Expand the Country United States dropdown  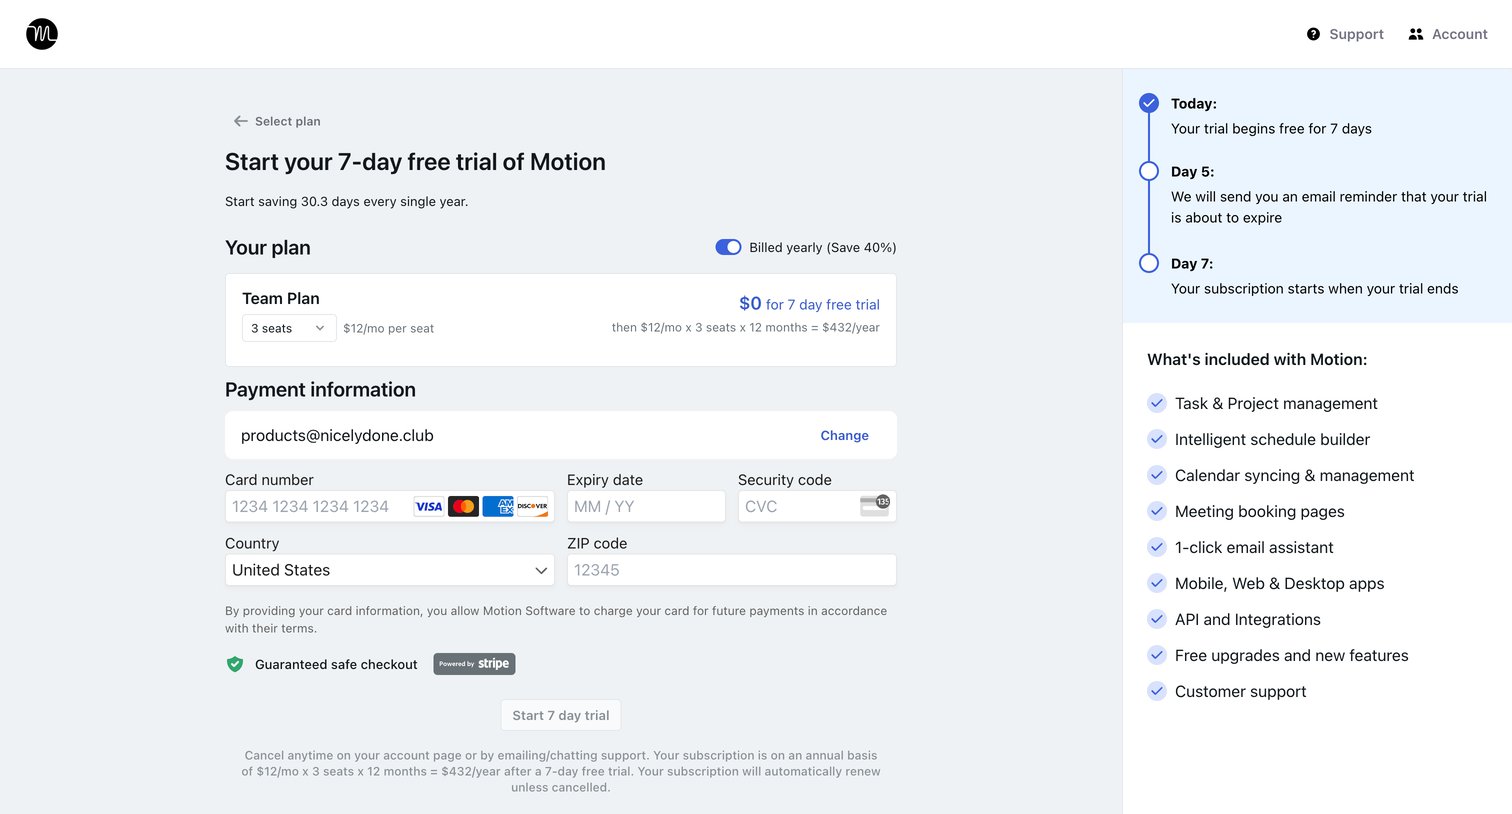pos(390,570)
